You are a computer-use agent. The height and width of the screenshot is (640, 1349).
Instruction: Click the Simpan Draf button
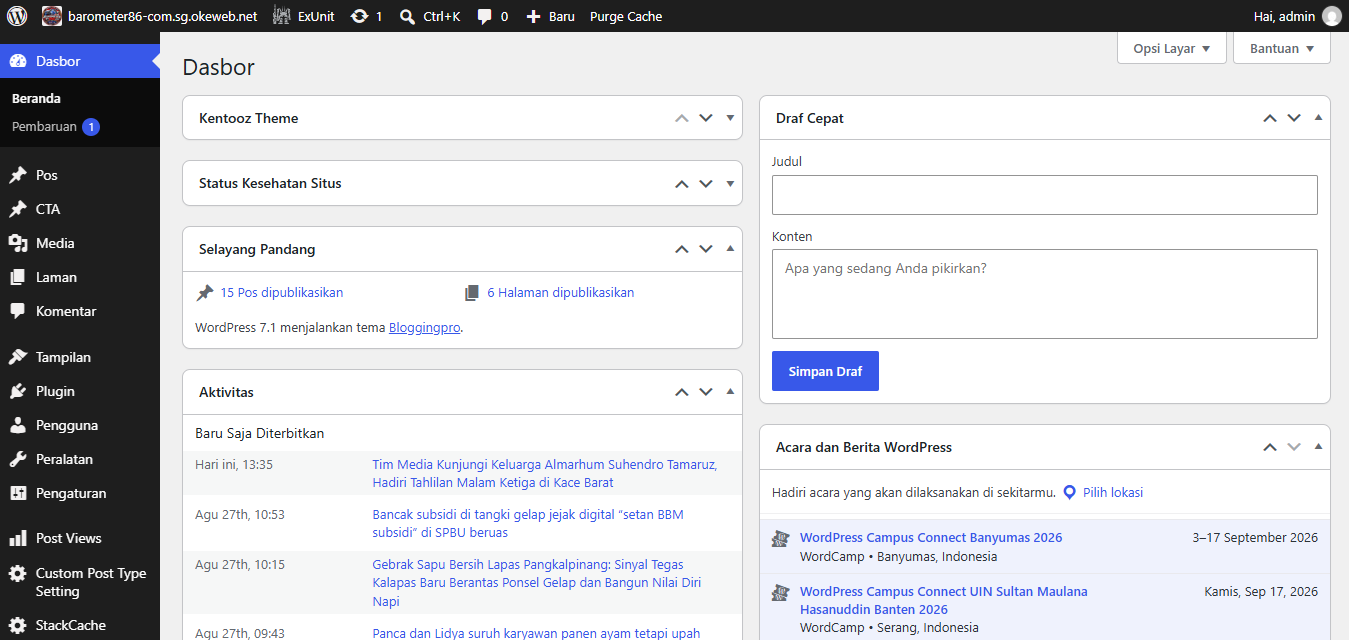tap(825, 371)
